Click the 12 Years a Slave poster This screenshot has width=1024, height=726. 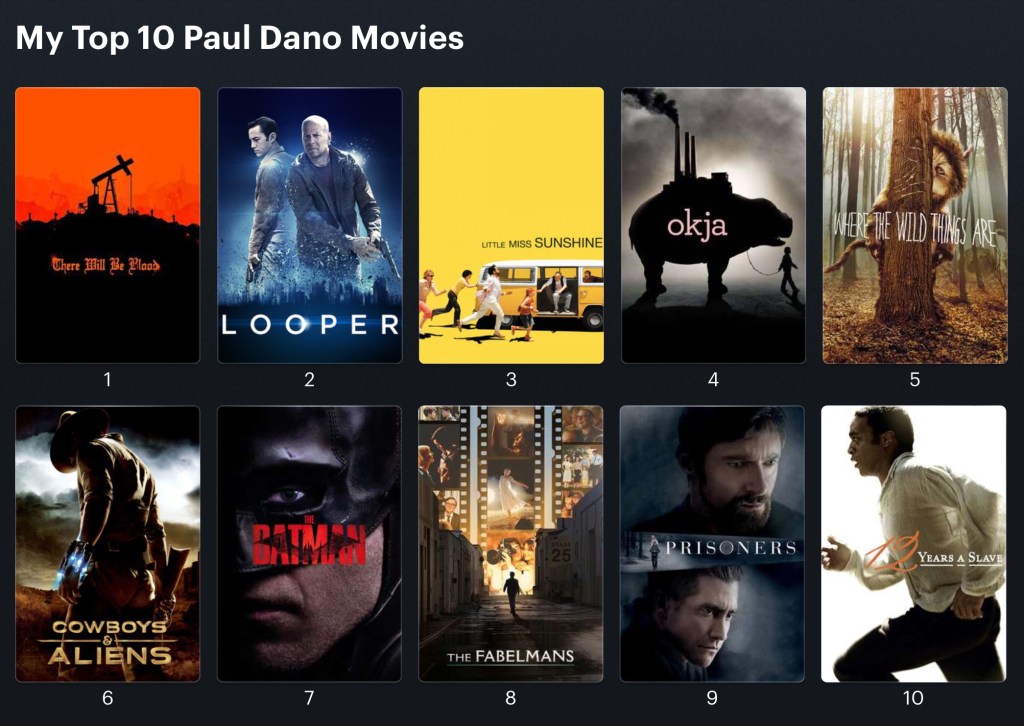coord(914,544)
